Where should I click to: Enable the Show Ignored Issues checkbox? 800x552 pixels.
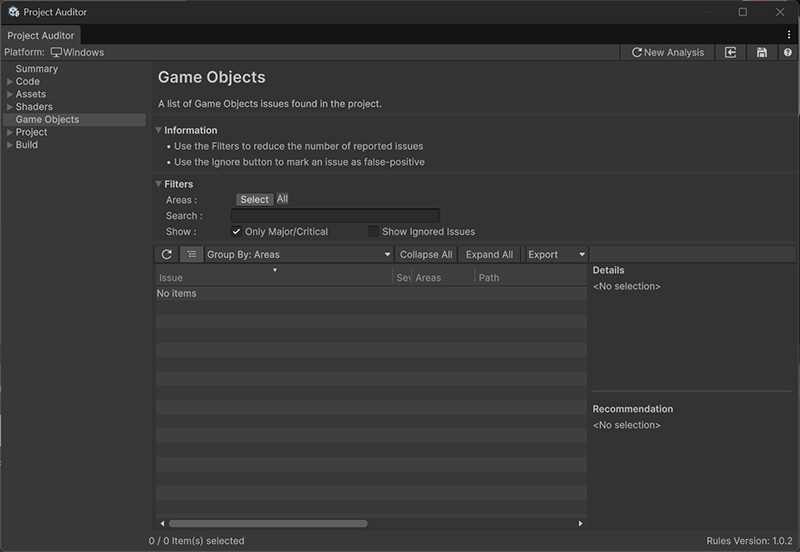(x=373, y=232)
